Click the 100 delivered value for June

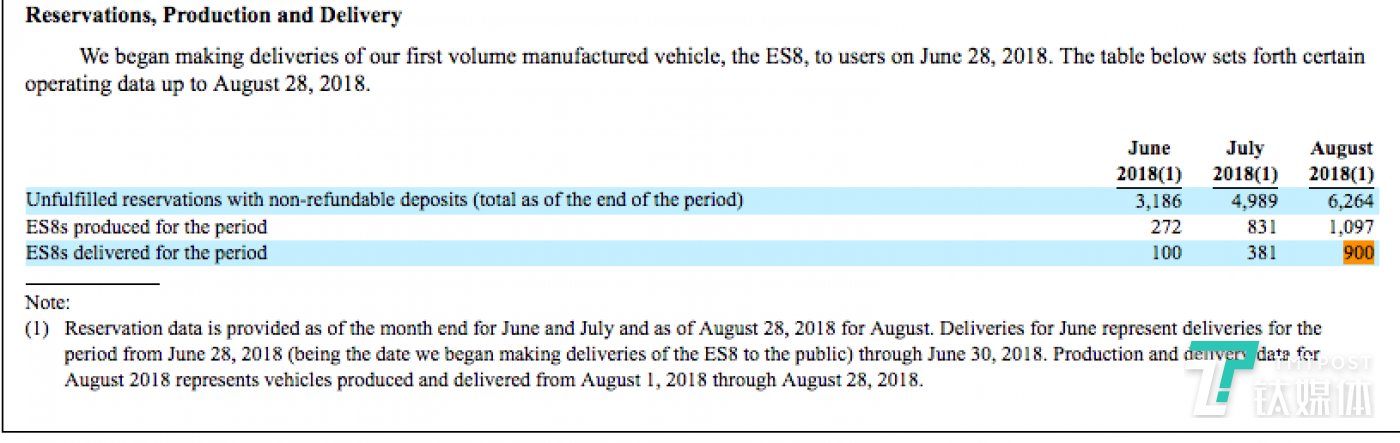(x=1166, y=253)
